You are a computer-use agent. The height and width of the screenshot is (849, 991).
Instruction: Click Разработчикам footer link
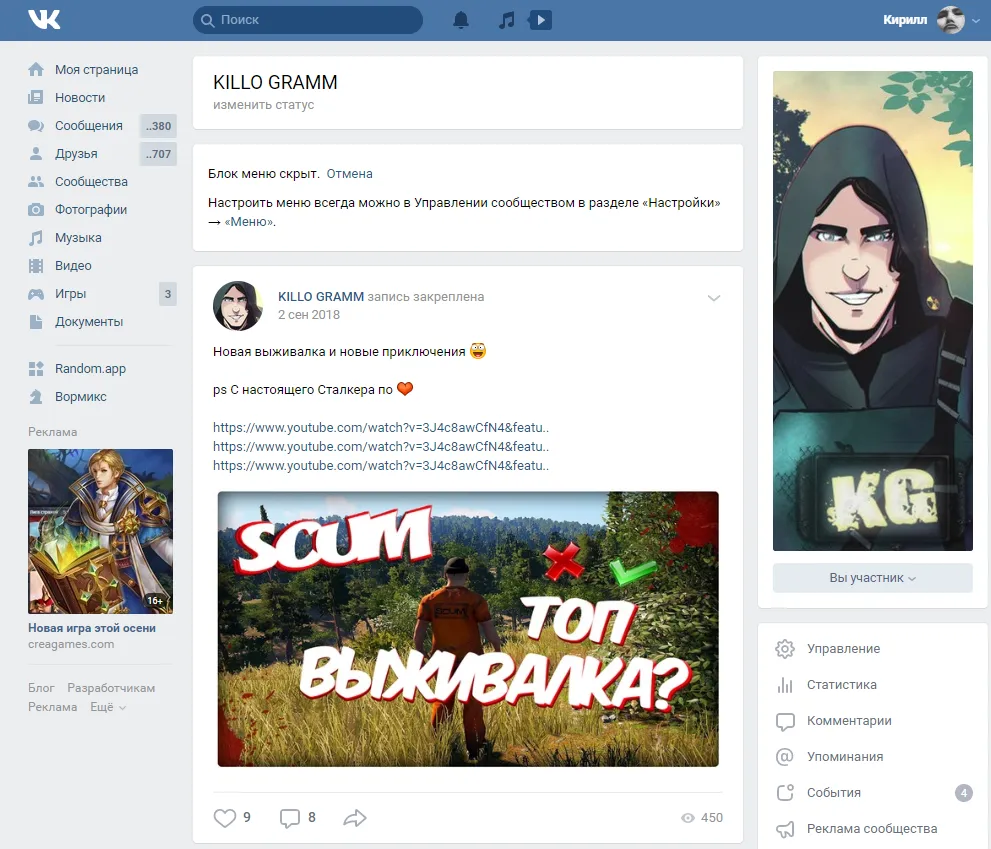[111, 688]
